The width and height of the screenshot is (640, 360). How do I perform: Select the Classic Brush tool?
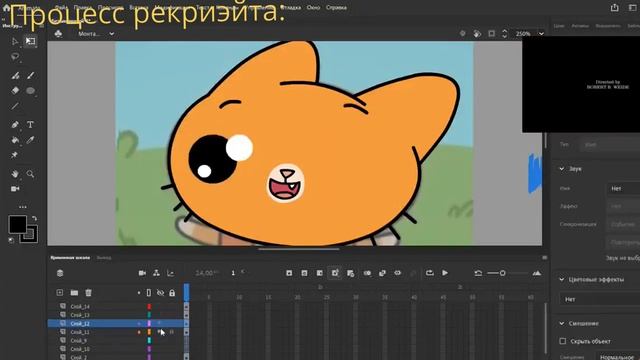(30, 75)
